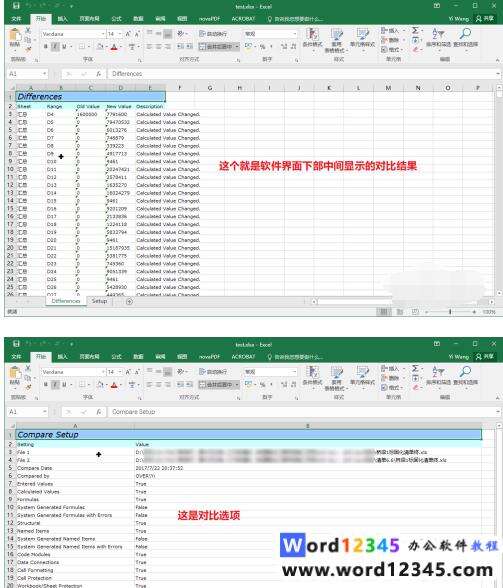Click Tell Me search box in lower window

(295, 357)
